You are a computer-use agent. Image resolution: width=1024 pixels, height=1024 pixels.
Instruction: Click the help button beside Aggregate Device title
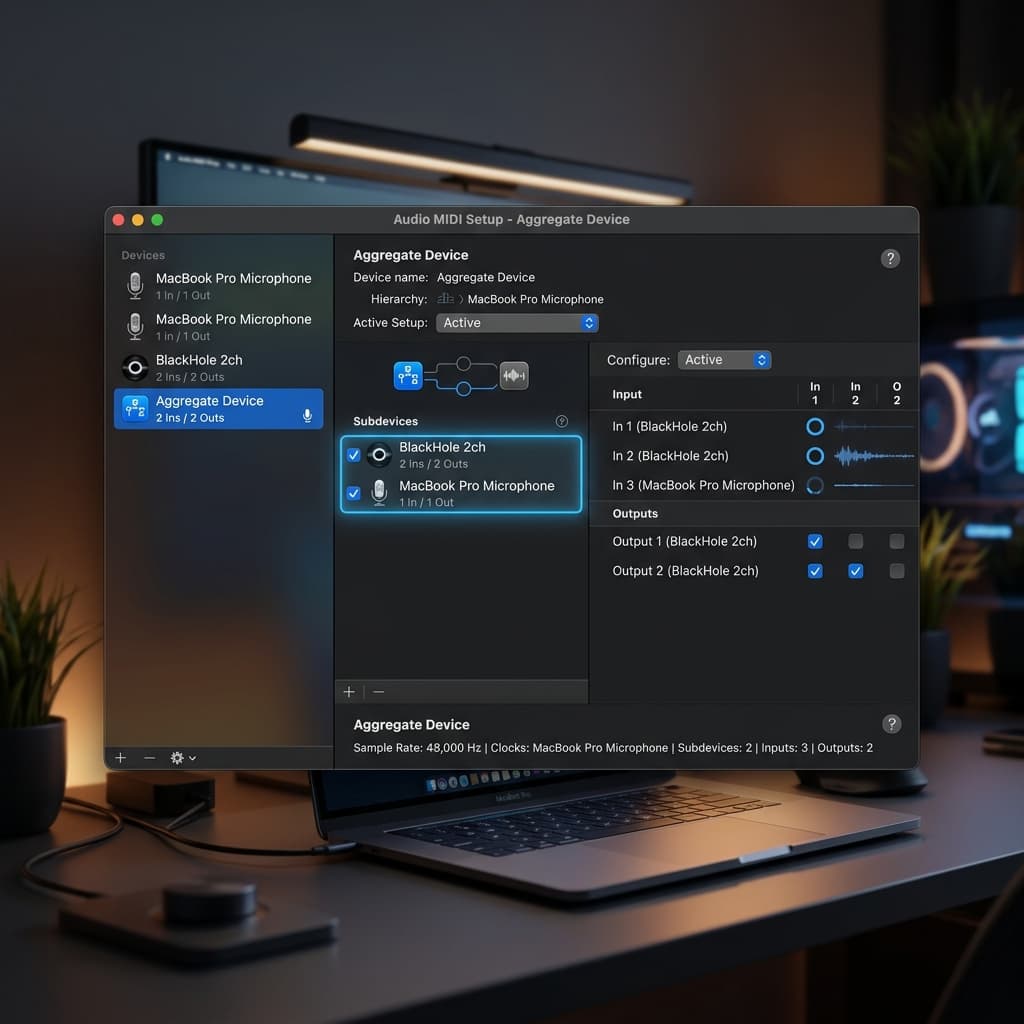890,258
